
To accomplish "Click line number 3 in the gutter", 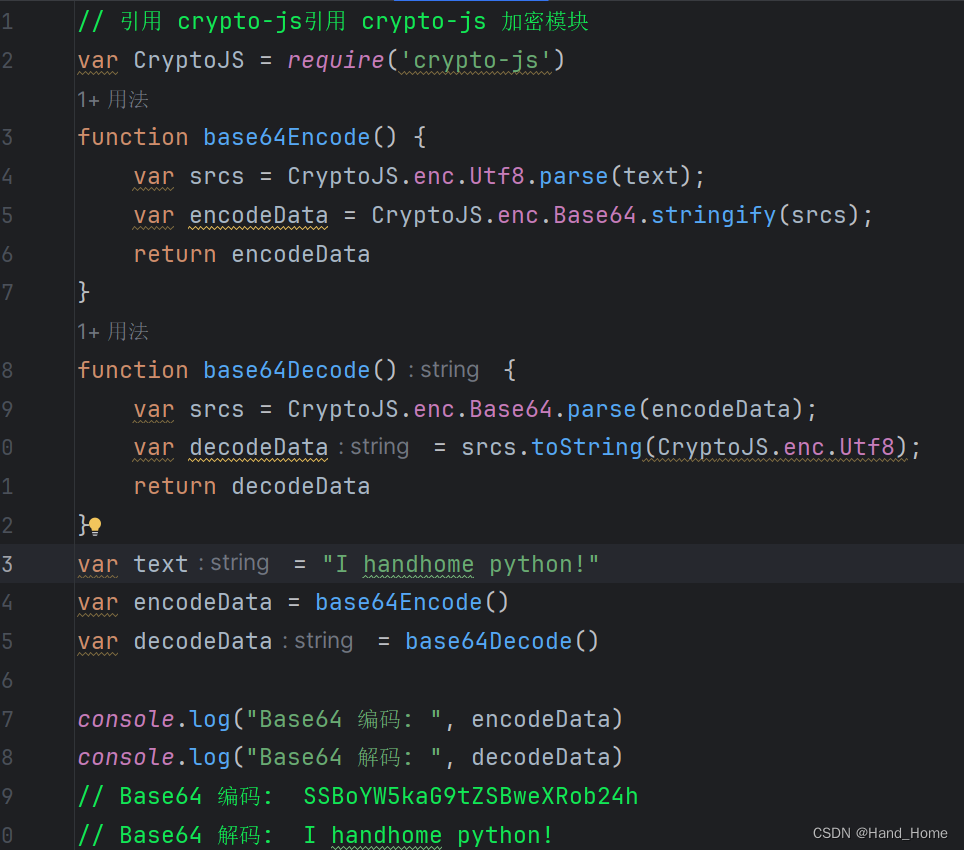I will point(7,136).
